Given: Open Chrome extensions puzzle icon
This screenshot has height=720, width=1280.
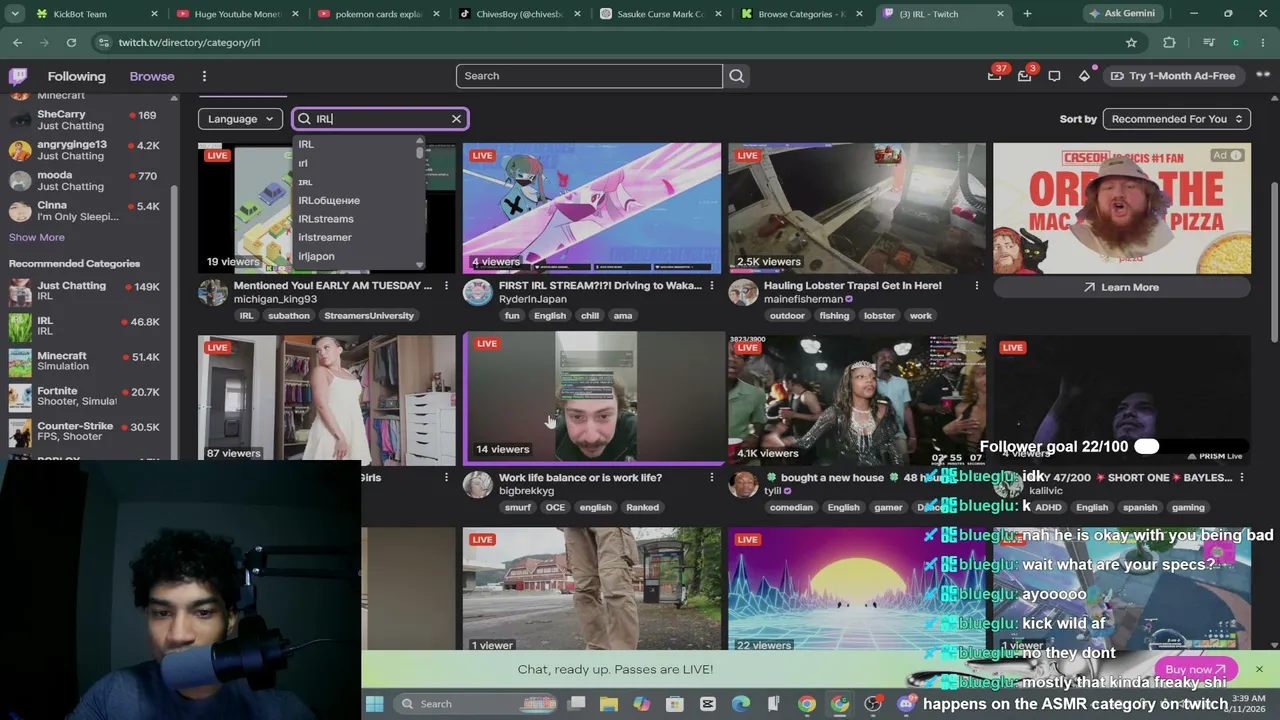Looking at the screenshot, I should (1169, 42).
